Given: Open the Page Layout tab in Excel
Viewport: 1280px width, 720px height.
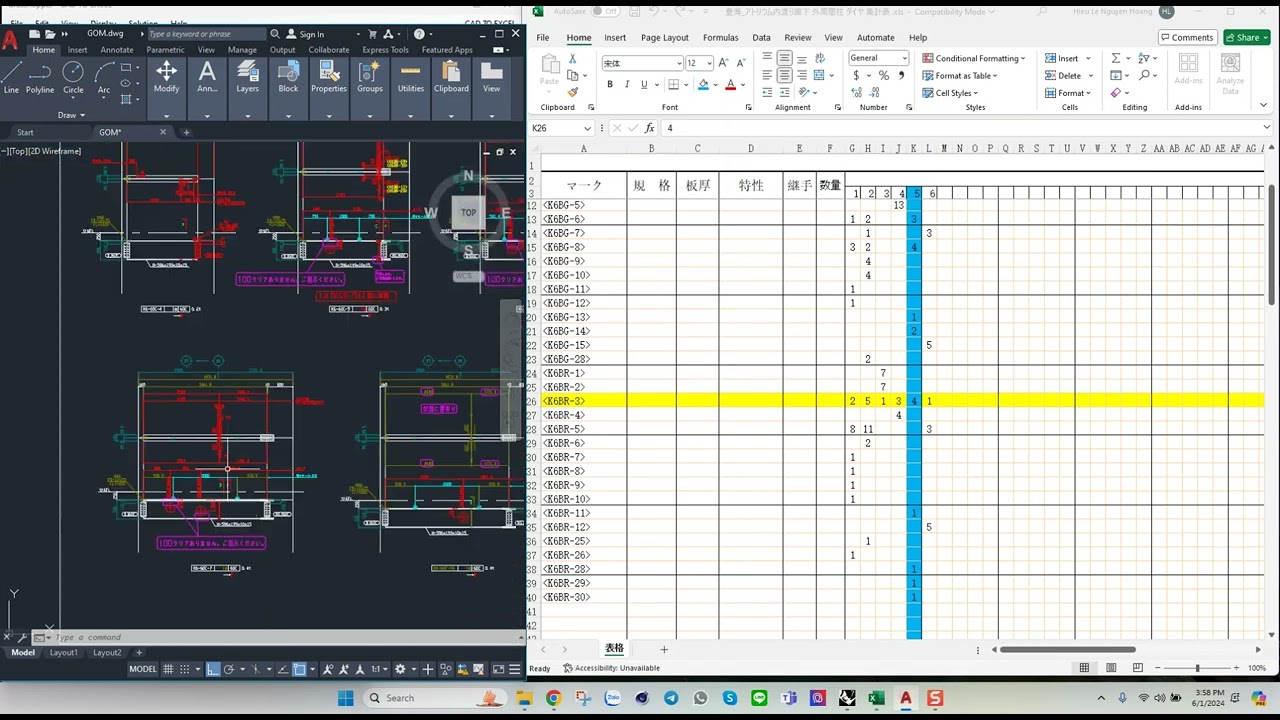Looking at the screenshot, I should pos(665,38).
